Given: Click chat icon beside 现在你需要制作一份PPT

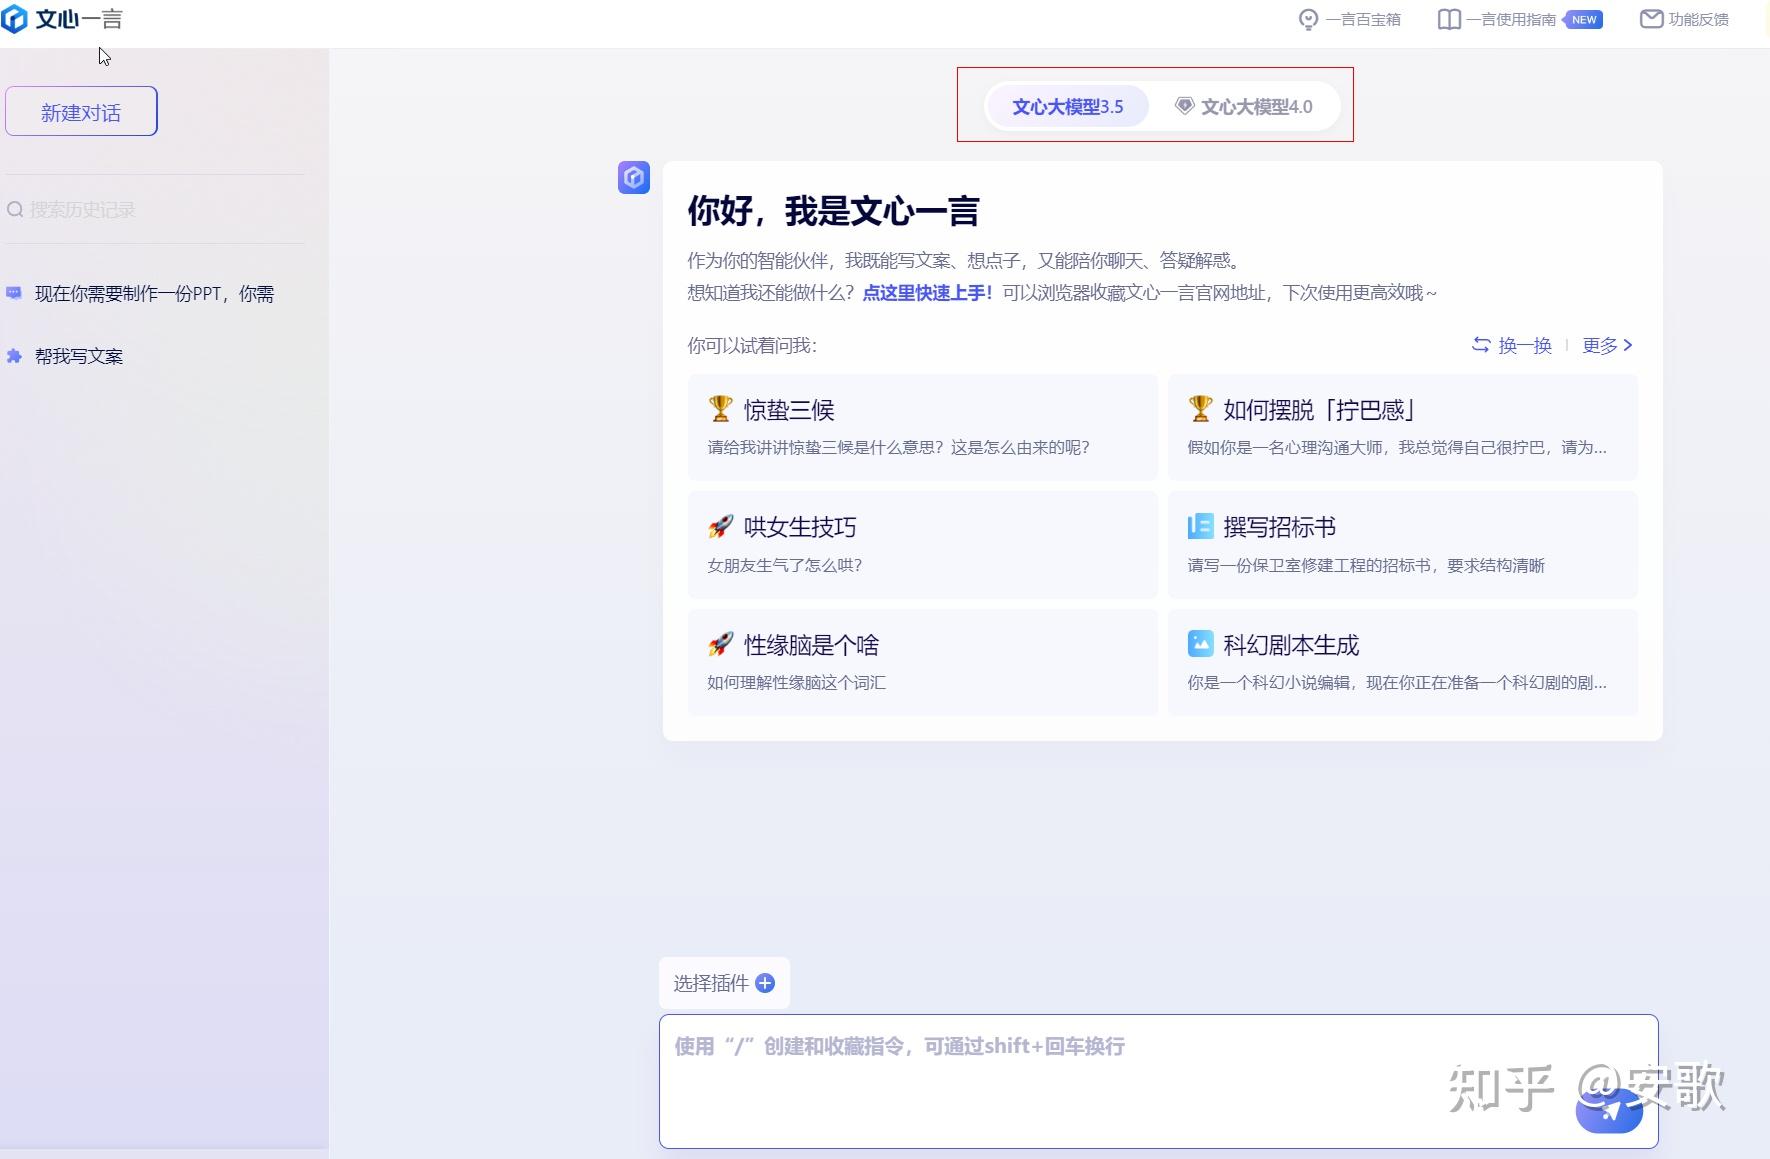Looking at the screenshot, I should coord(14,293).
